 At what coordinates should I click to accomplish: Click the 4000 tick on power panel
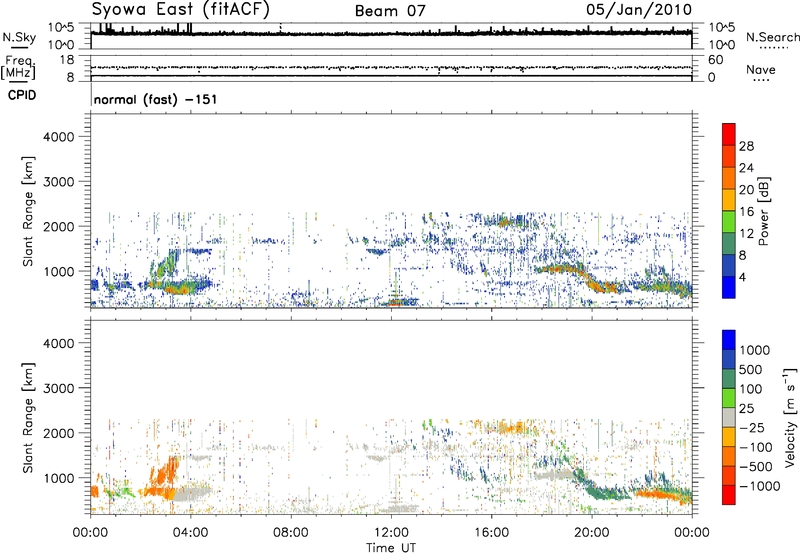[58, 137]
